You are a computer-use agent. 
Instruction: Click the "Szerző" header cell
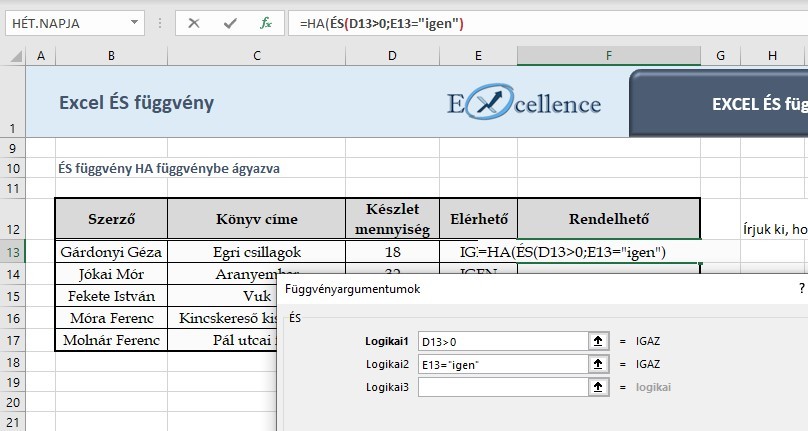pos(111,219)
